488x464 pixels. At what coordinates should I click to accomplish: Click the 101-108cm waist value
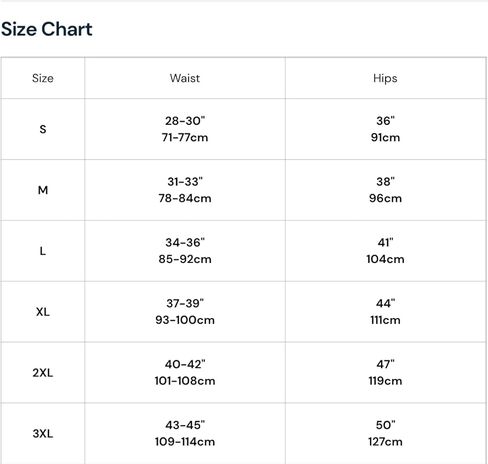[185, 381]
